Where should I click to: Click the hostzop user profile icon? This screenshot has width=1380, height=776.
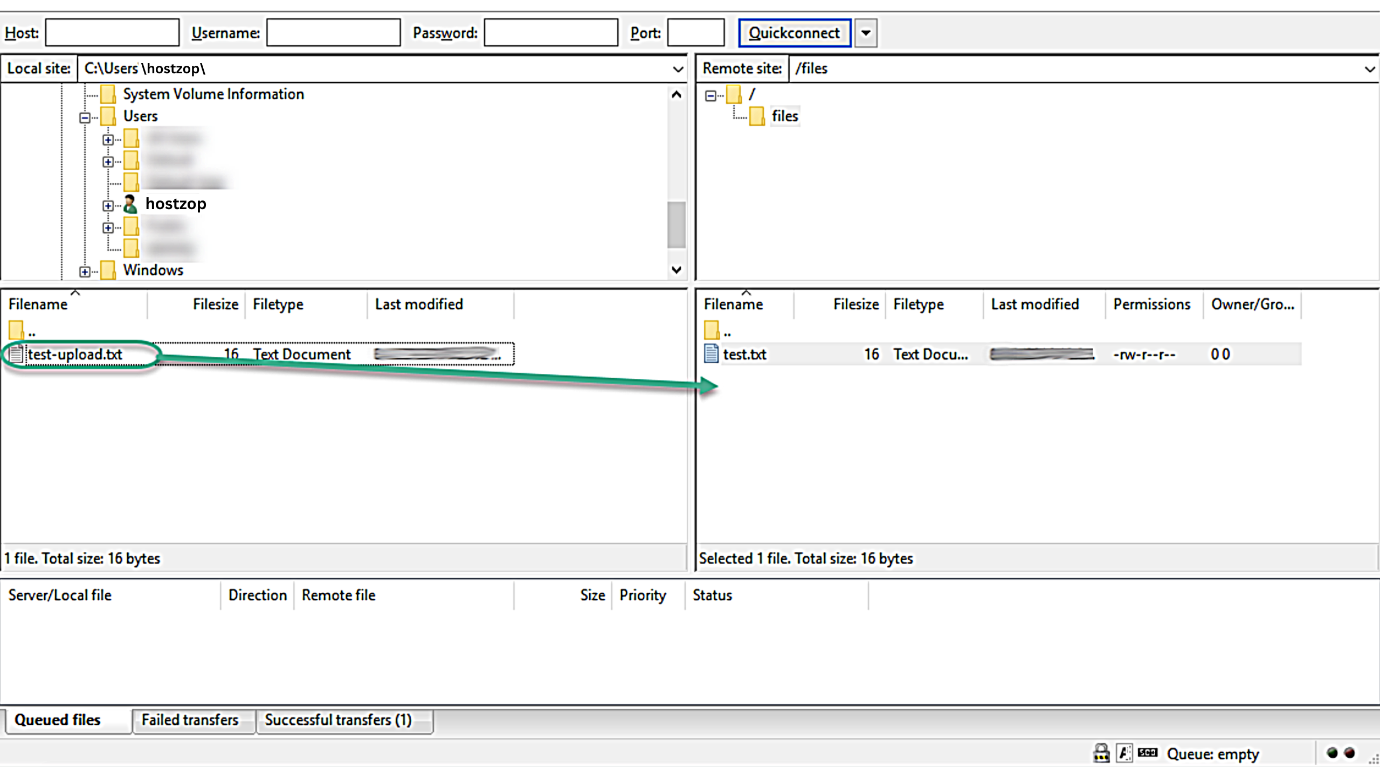click(x=130, y=203)
